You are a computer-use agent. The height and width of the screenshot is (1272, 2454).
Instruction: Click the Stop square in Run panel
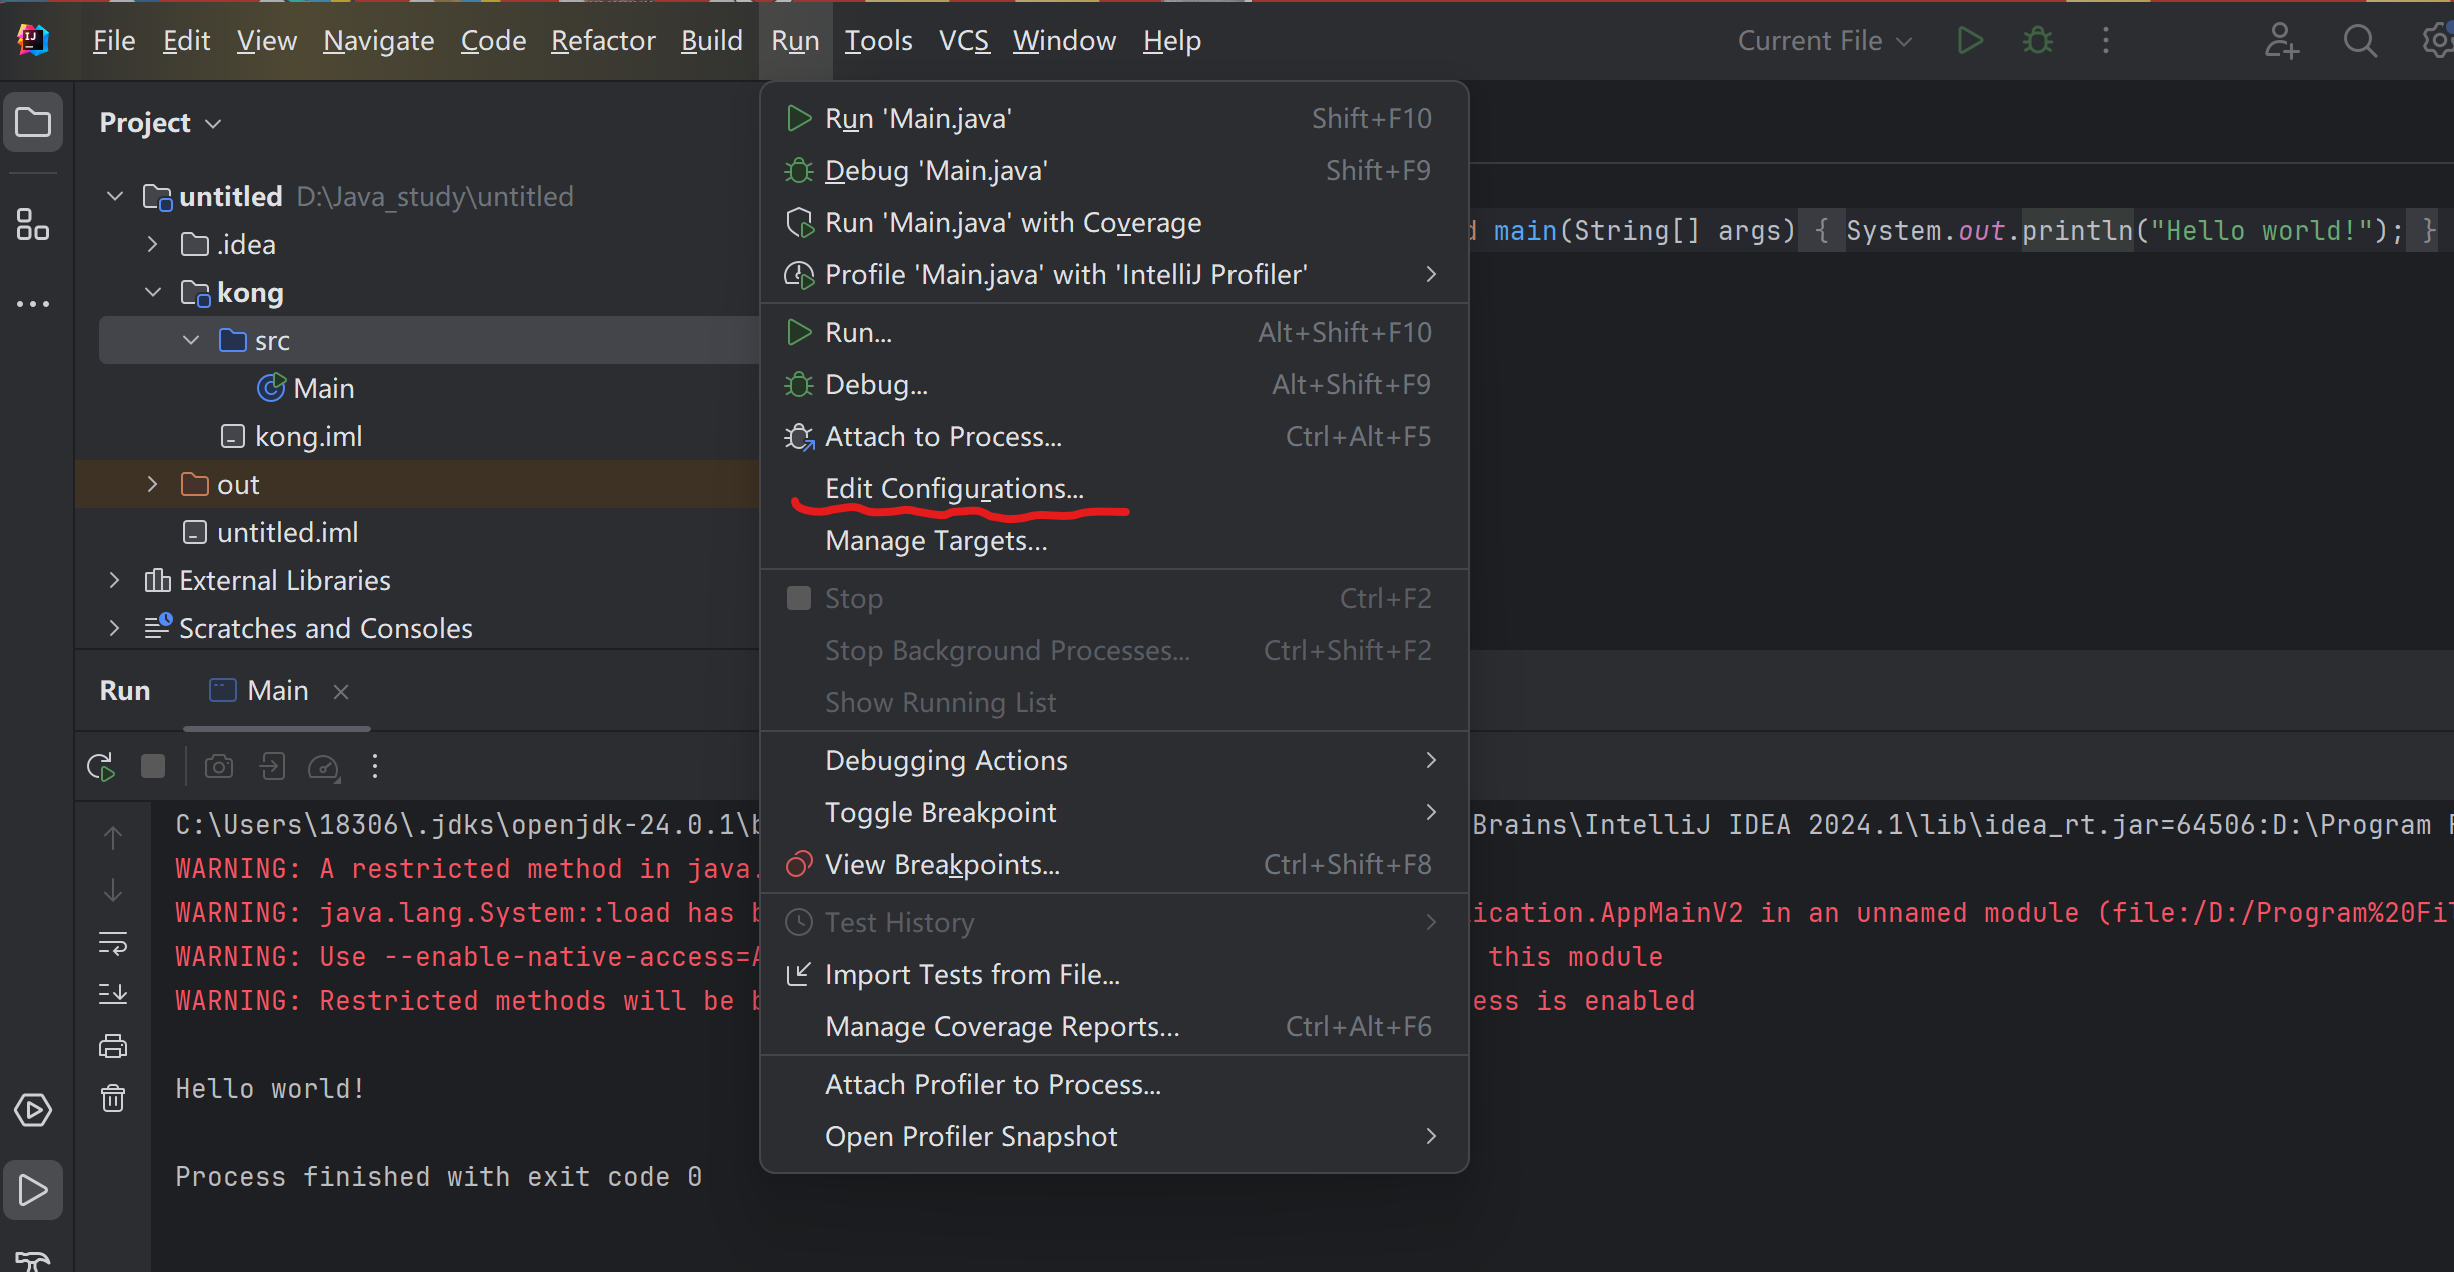click(153, 767)
